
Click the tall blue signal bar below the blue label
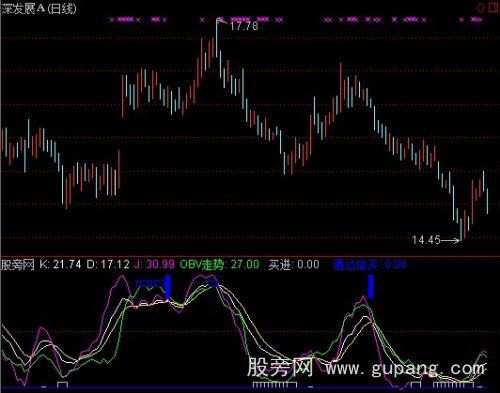371,287
